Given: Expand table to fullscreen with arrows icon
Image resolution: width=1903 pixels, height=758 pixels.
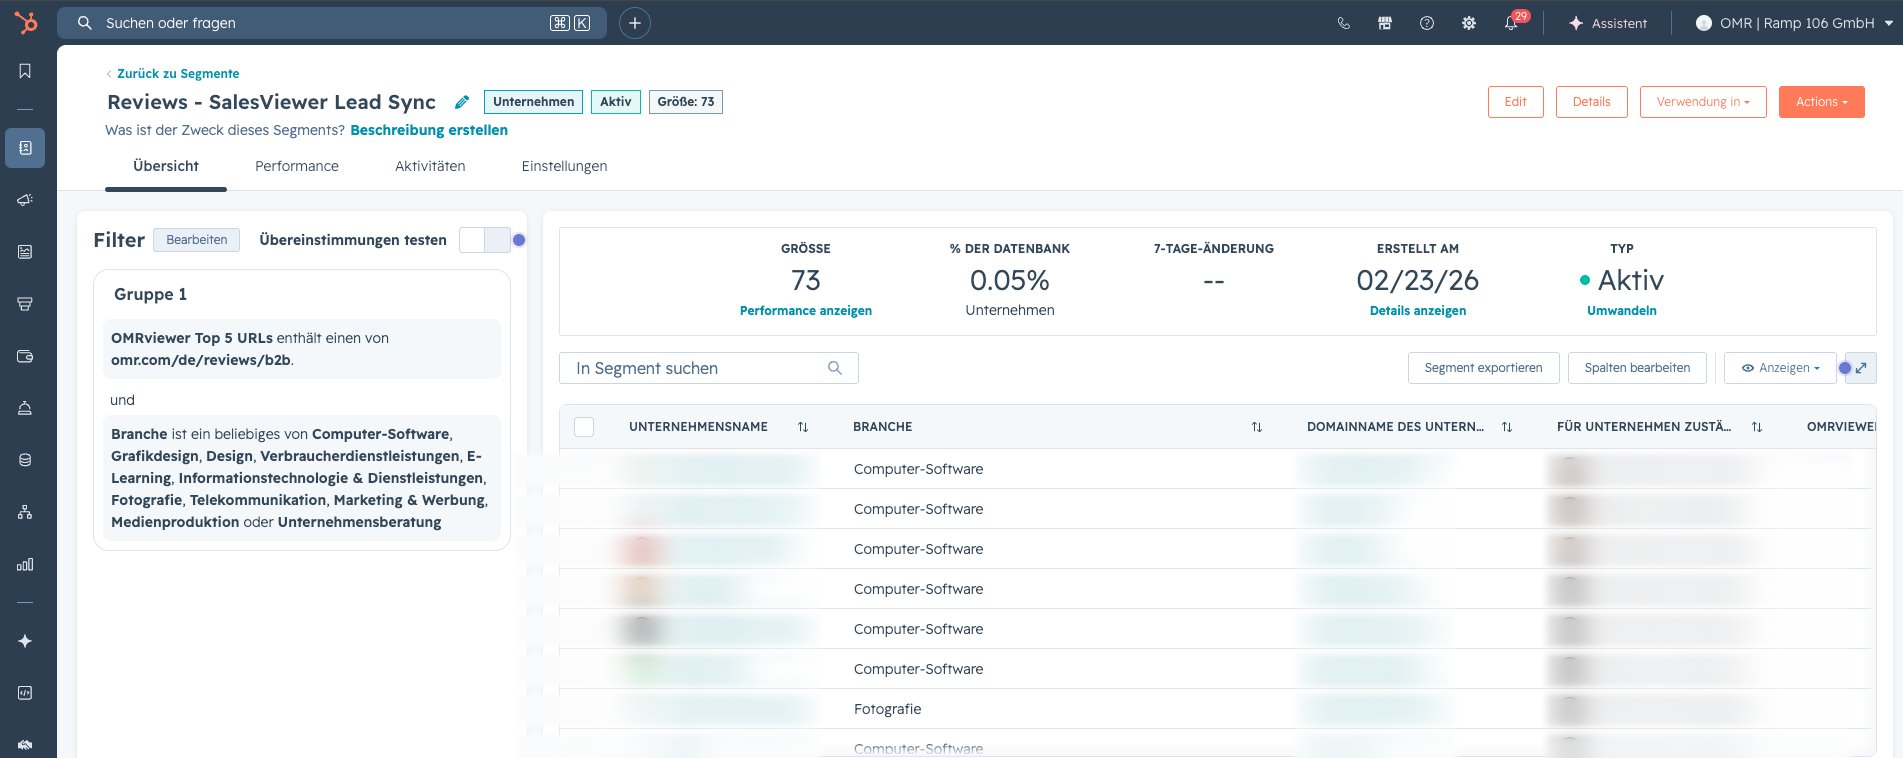Looking at the screenshot, I should point(1861,368).
